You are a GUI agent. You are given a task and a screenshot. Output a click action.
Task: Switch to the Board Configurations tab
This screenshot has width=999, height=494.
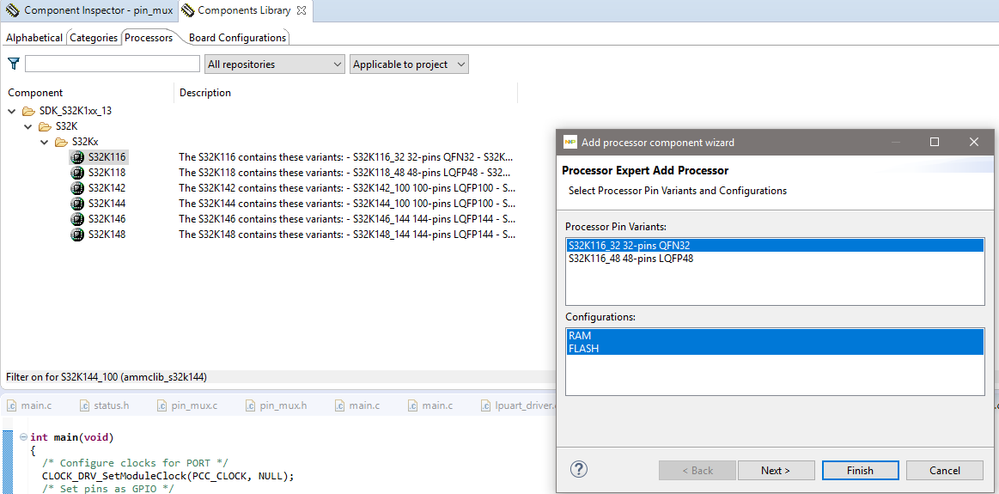237,38
